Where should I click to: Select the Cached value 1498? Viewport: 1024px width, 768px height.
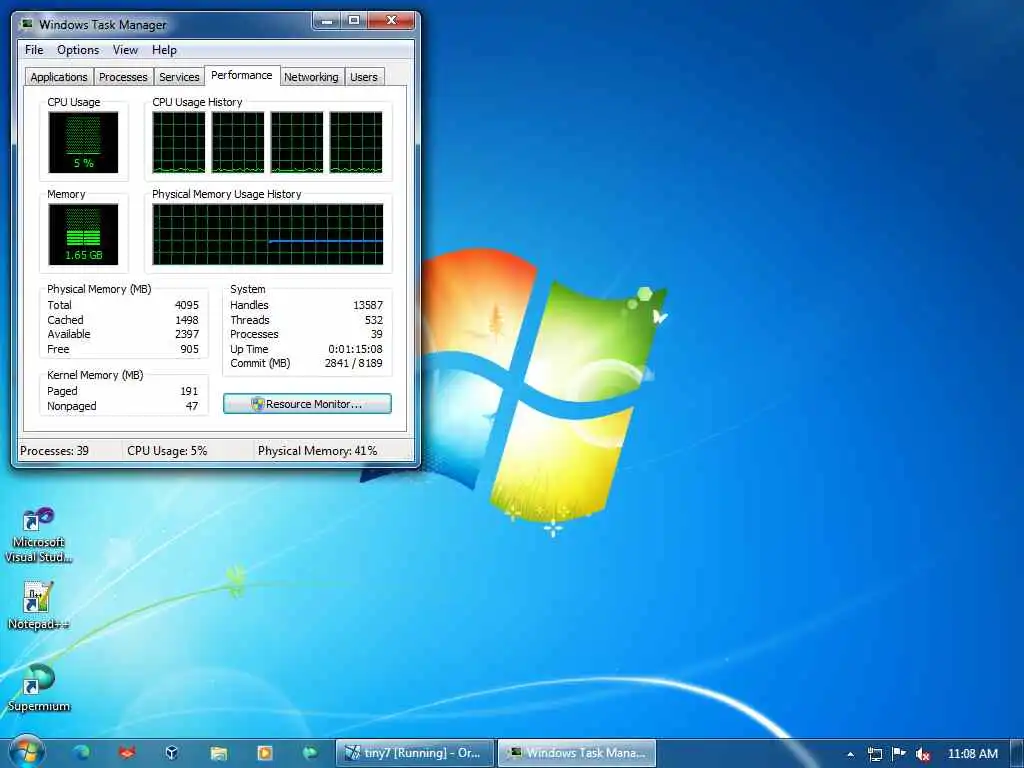(x=187, y=320)
